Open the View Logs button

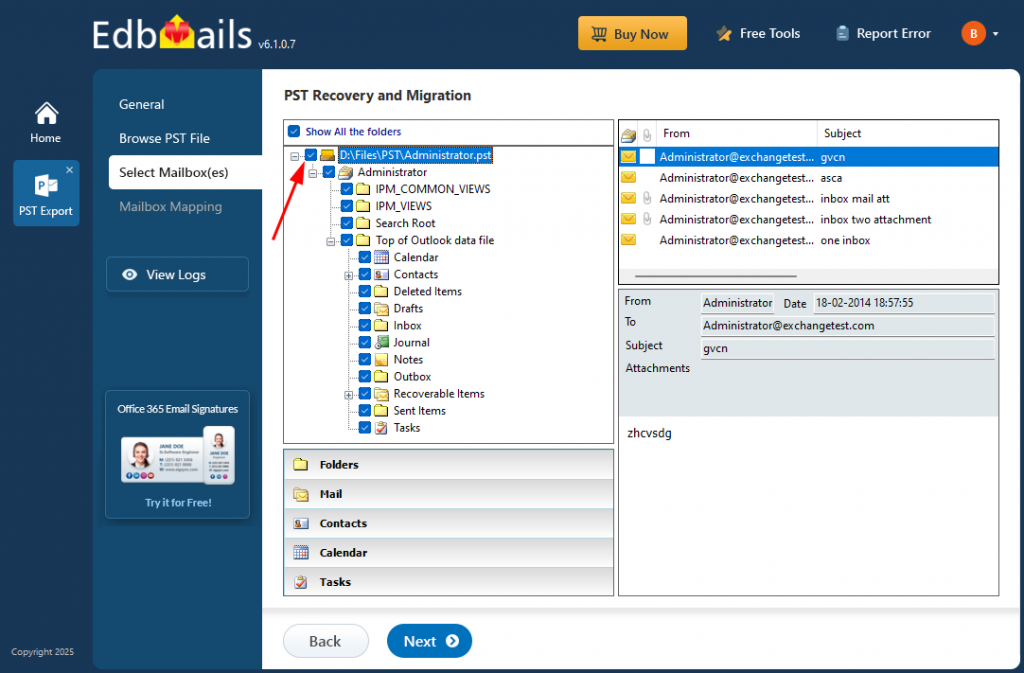tap(177, 274)
